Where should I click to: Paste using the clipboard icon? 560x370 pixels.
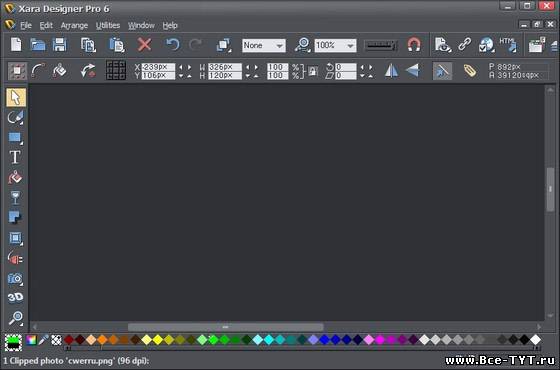click(x=117, y=45)
